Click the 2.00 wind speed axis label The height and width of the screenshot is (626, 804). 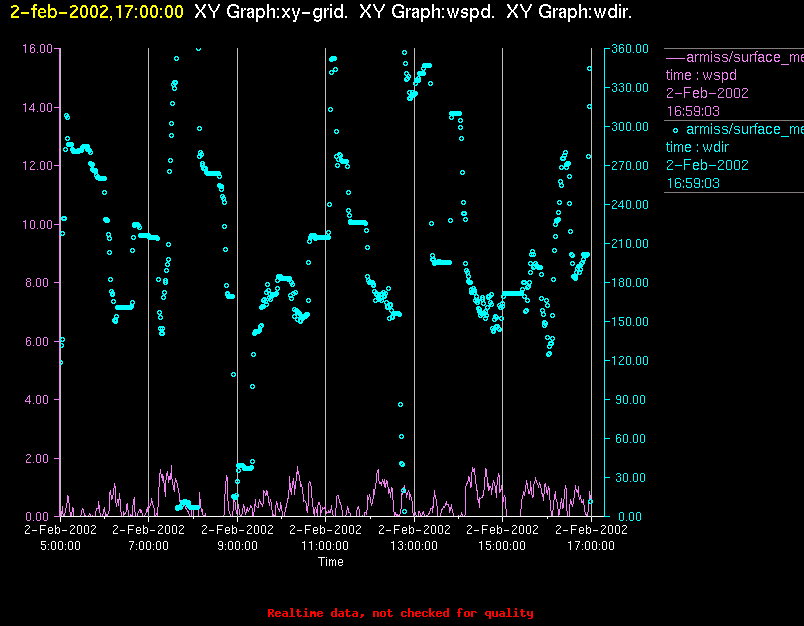(39, 458)
